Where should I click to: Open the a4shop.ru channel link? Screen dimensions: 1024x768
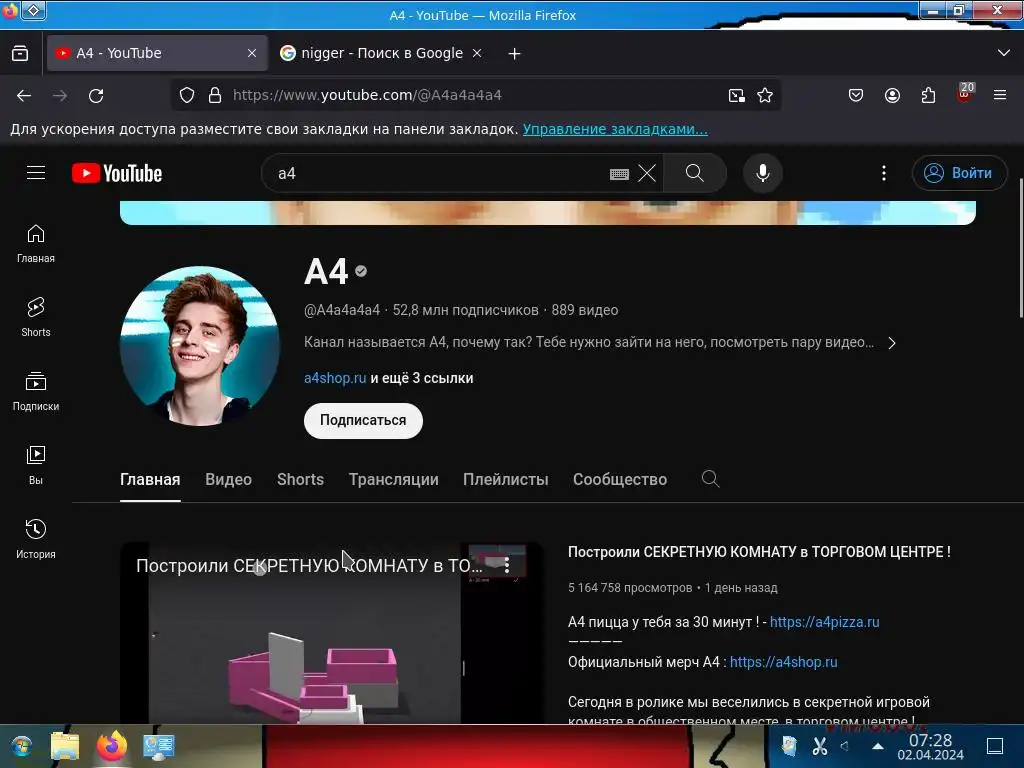[335, 378]
